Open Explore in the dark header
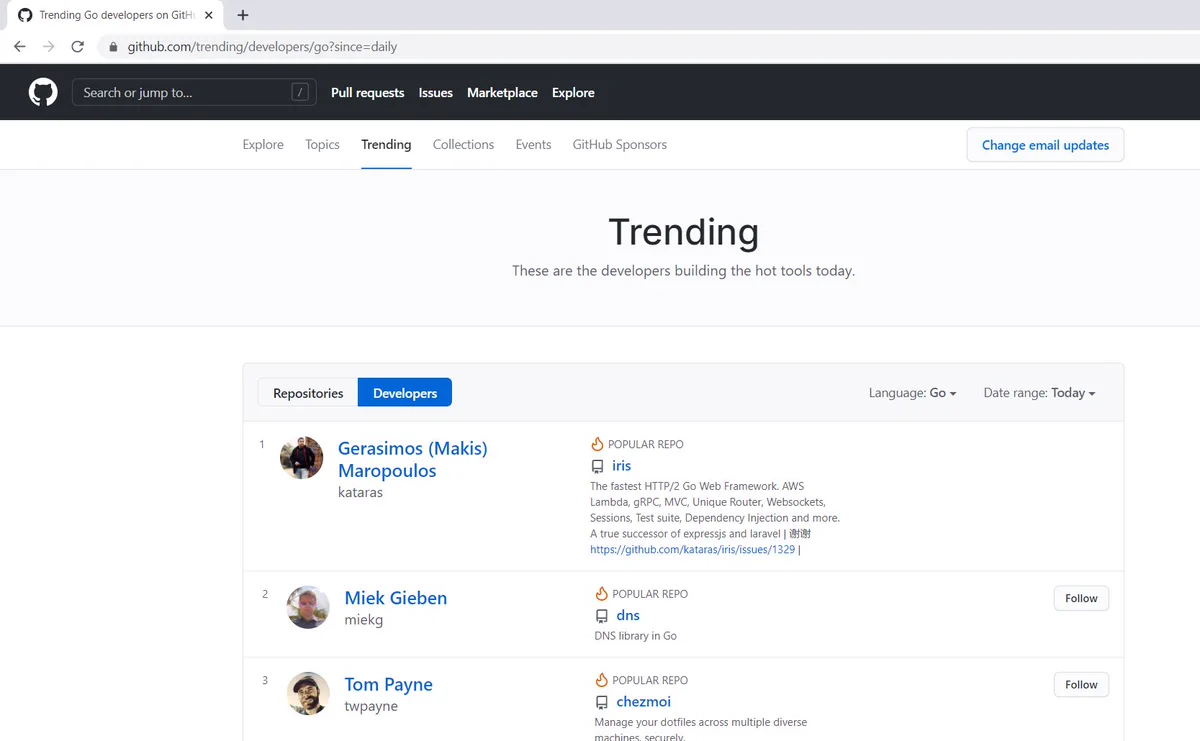This screenshot has width=1200, height=741. (x=573, y=93)
